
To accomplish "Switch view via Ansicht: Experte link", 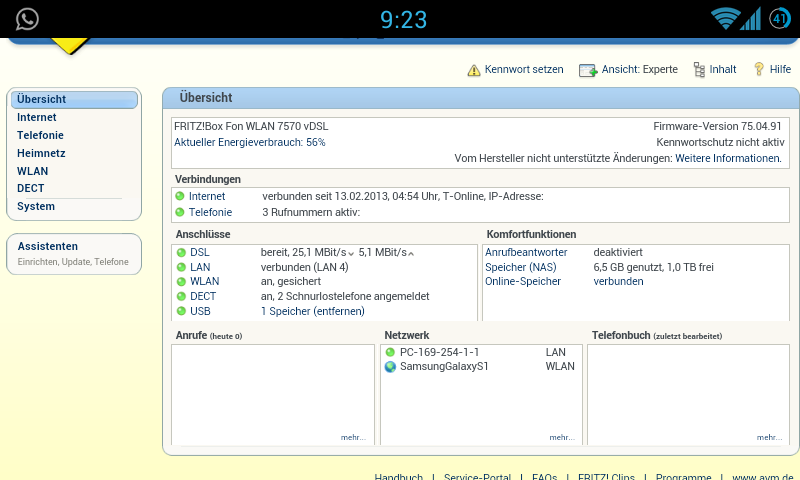I will click(640, 69).
